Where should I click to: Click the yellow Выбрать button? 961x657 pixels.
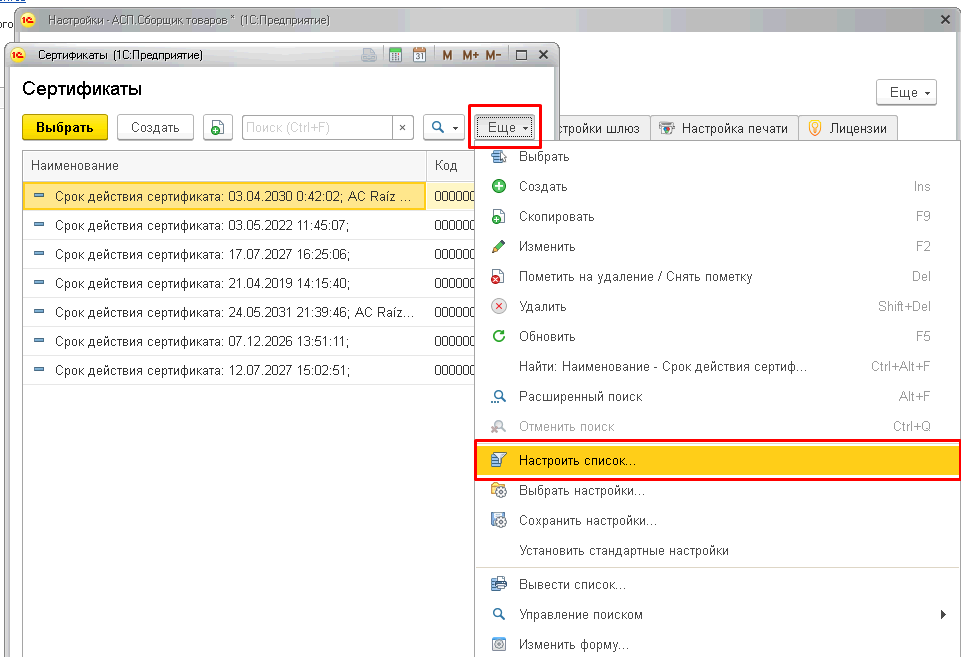(x=65, y=127)
